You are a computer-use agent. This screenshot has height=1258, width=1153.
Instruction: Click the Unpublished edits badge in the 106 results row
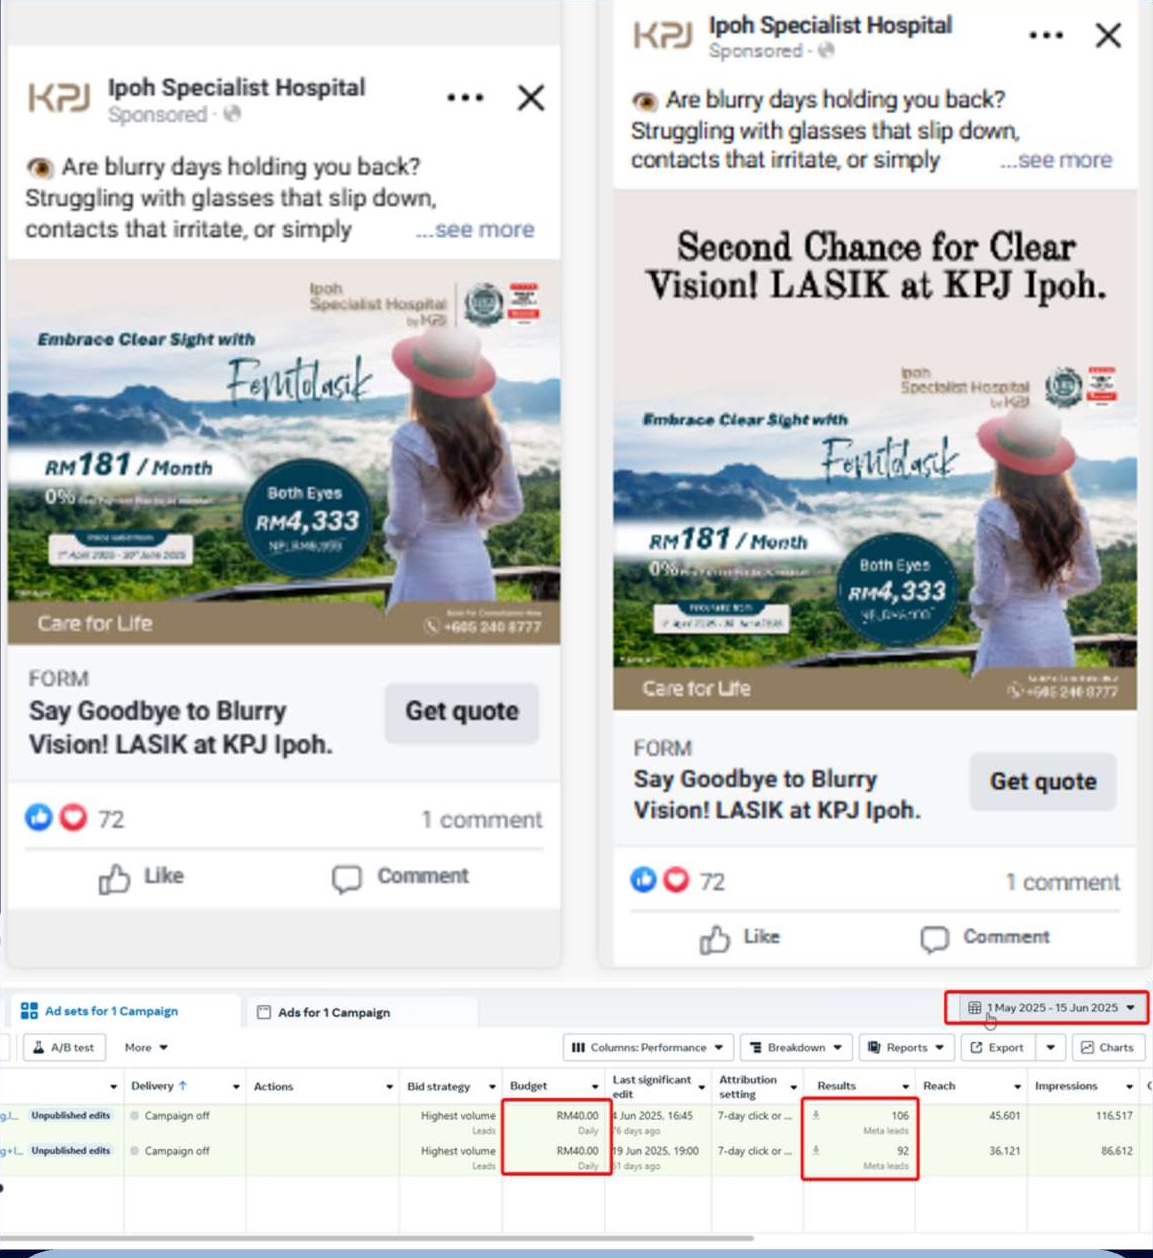(70, 1115)
